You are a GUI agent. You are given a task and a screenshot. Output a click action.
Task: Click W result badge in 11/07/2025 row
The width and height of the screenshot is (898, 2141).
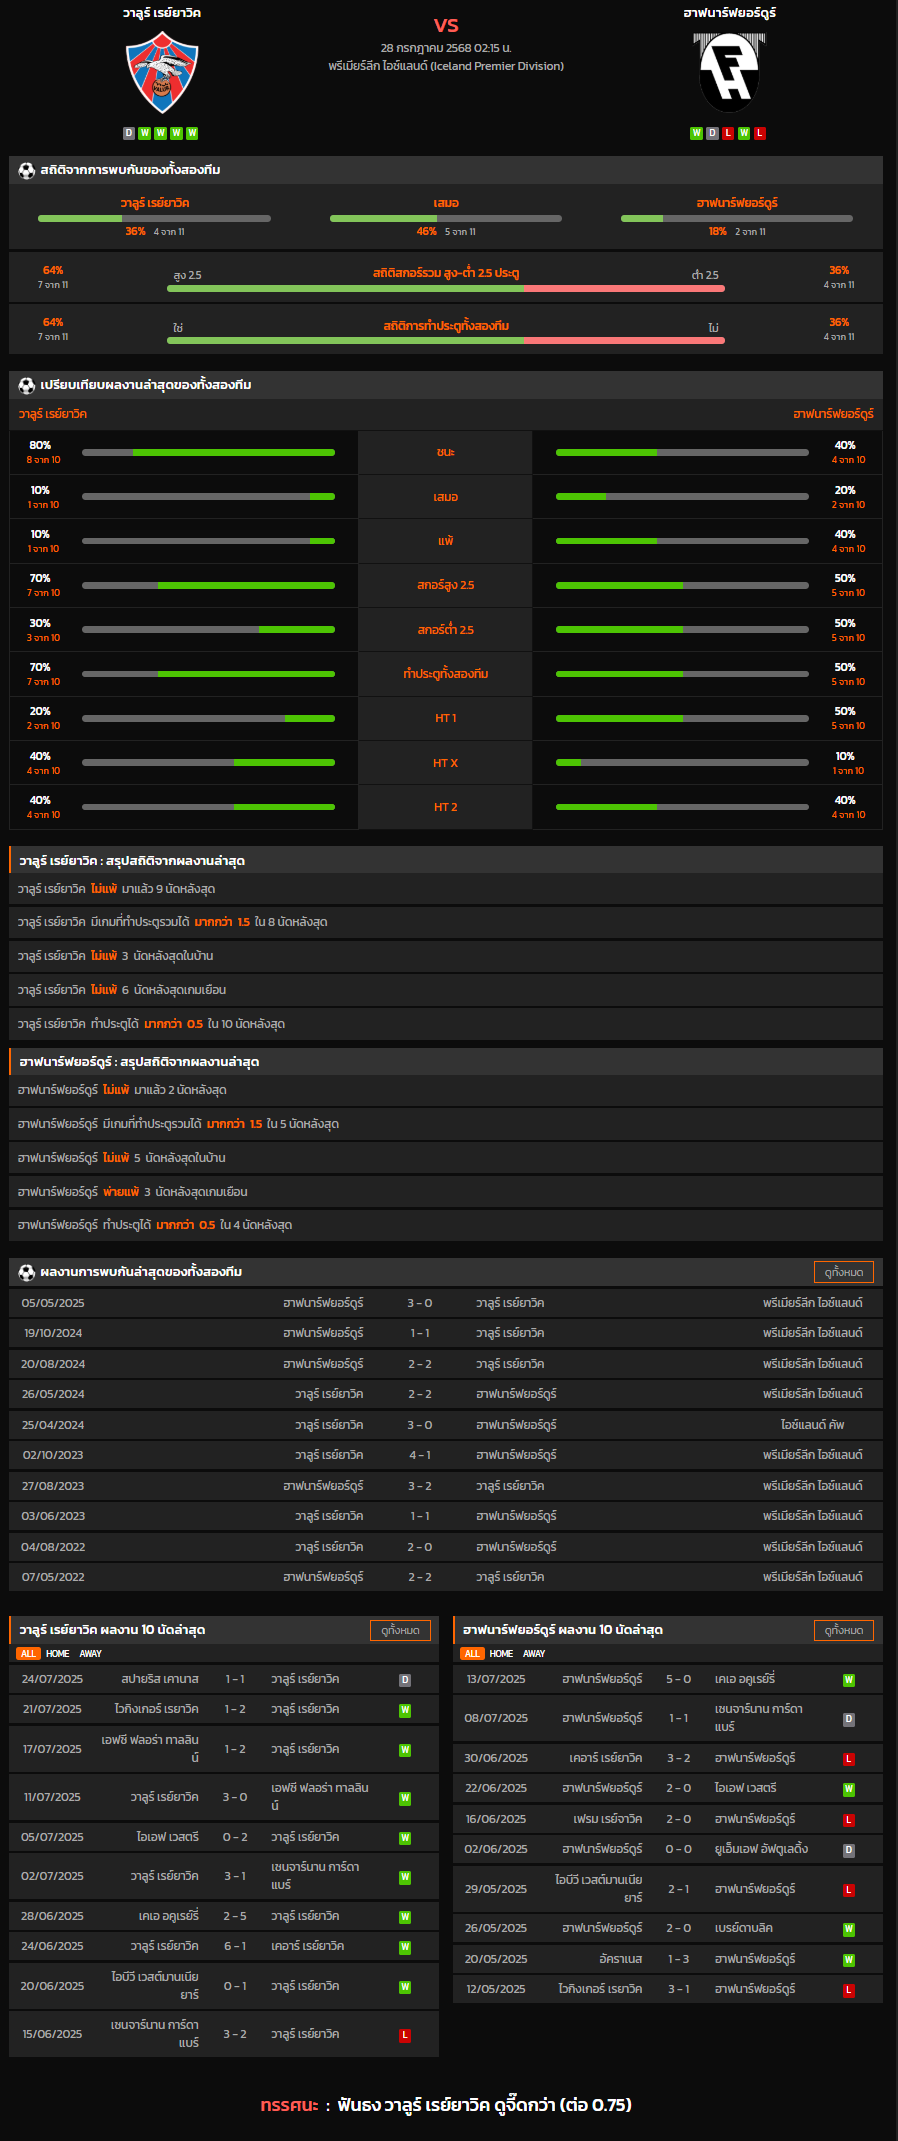[405, 1798]
